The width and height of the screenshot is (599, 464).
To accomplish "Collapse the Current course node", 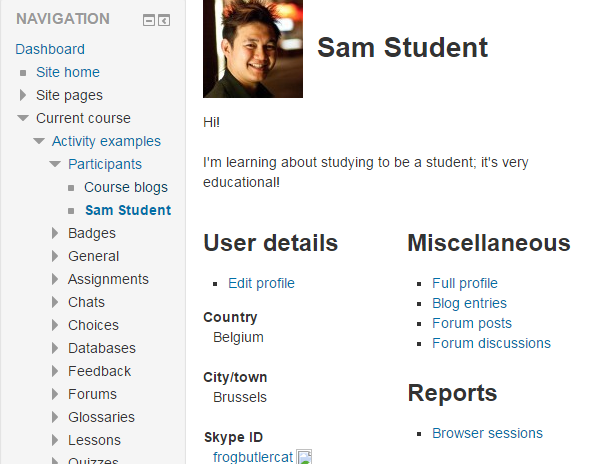I will coord(23,118).
